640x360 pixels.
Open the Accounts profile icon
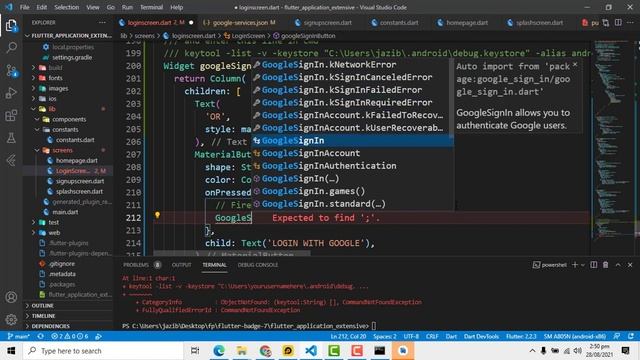pyautogui.click(x=11, y=297)
